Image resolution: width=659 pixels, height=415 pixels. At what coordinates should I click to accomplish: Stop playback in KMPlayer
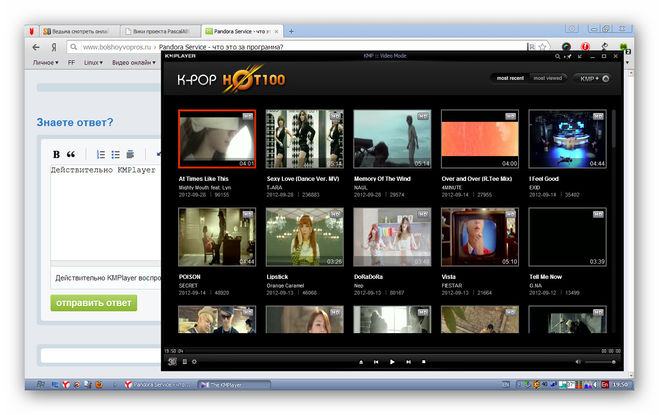tap(424, 362)
